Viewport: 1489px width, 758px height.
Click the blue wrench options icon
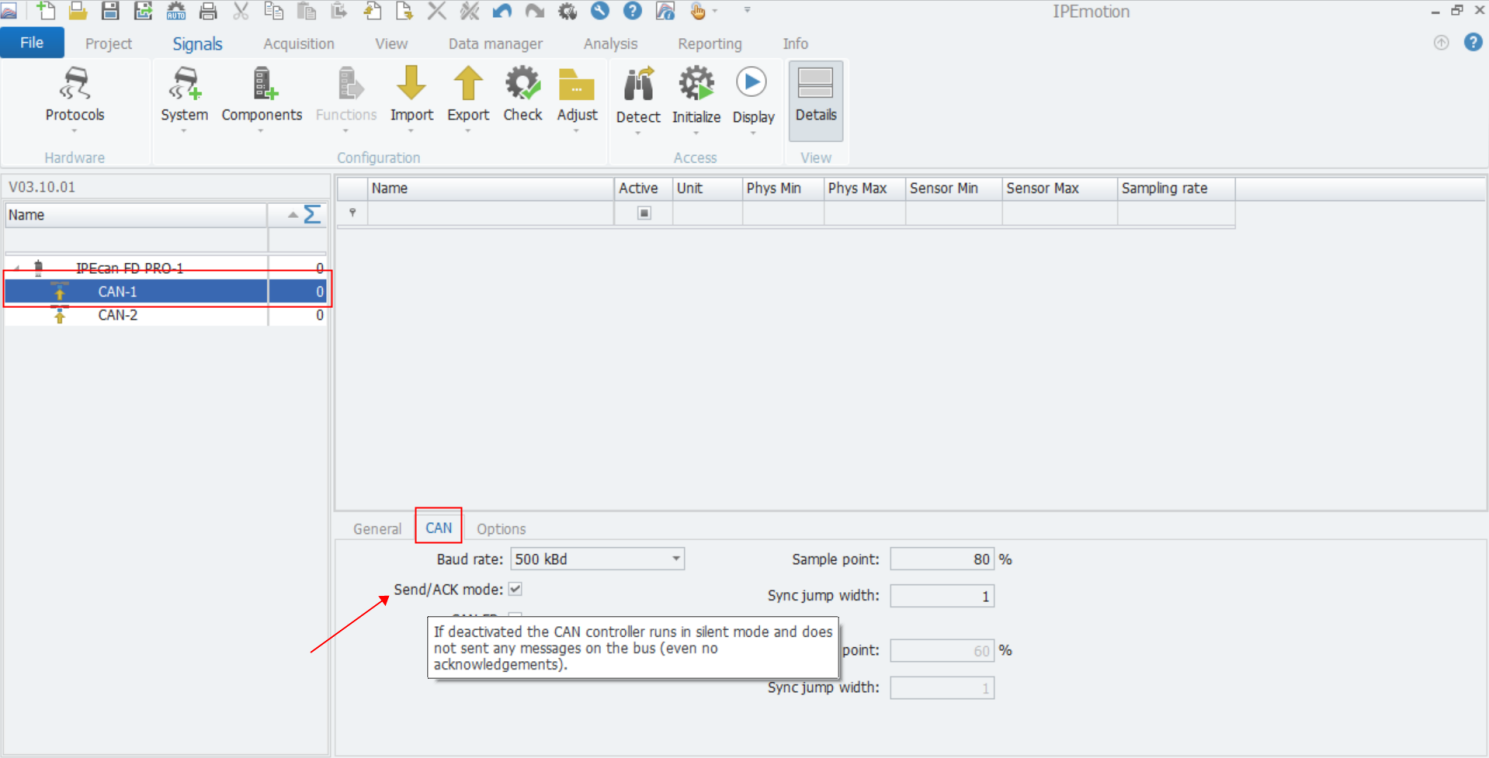[599, 12]
